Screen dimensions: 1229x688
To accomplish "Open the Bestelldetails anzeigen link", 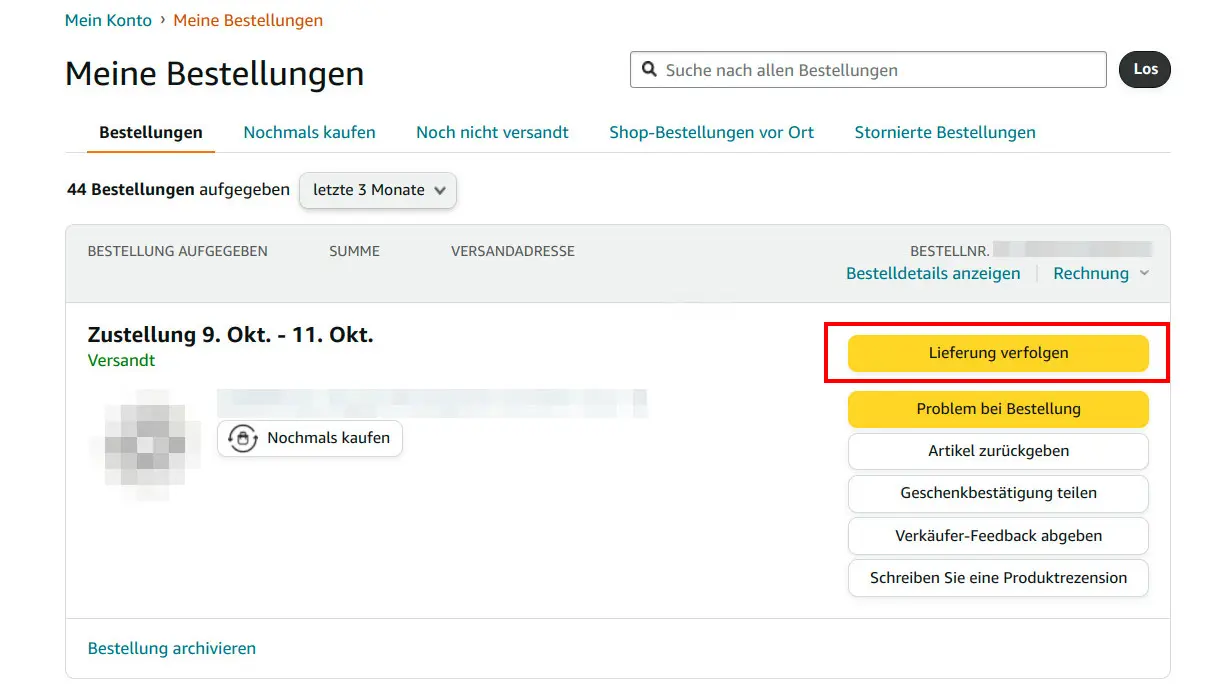I will 933,274.
